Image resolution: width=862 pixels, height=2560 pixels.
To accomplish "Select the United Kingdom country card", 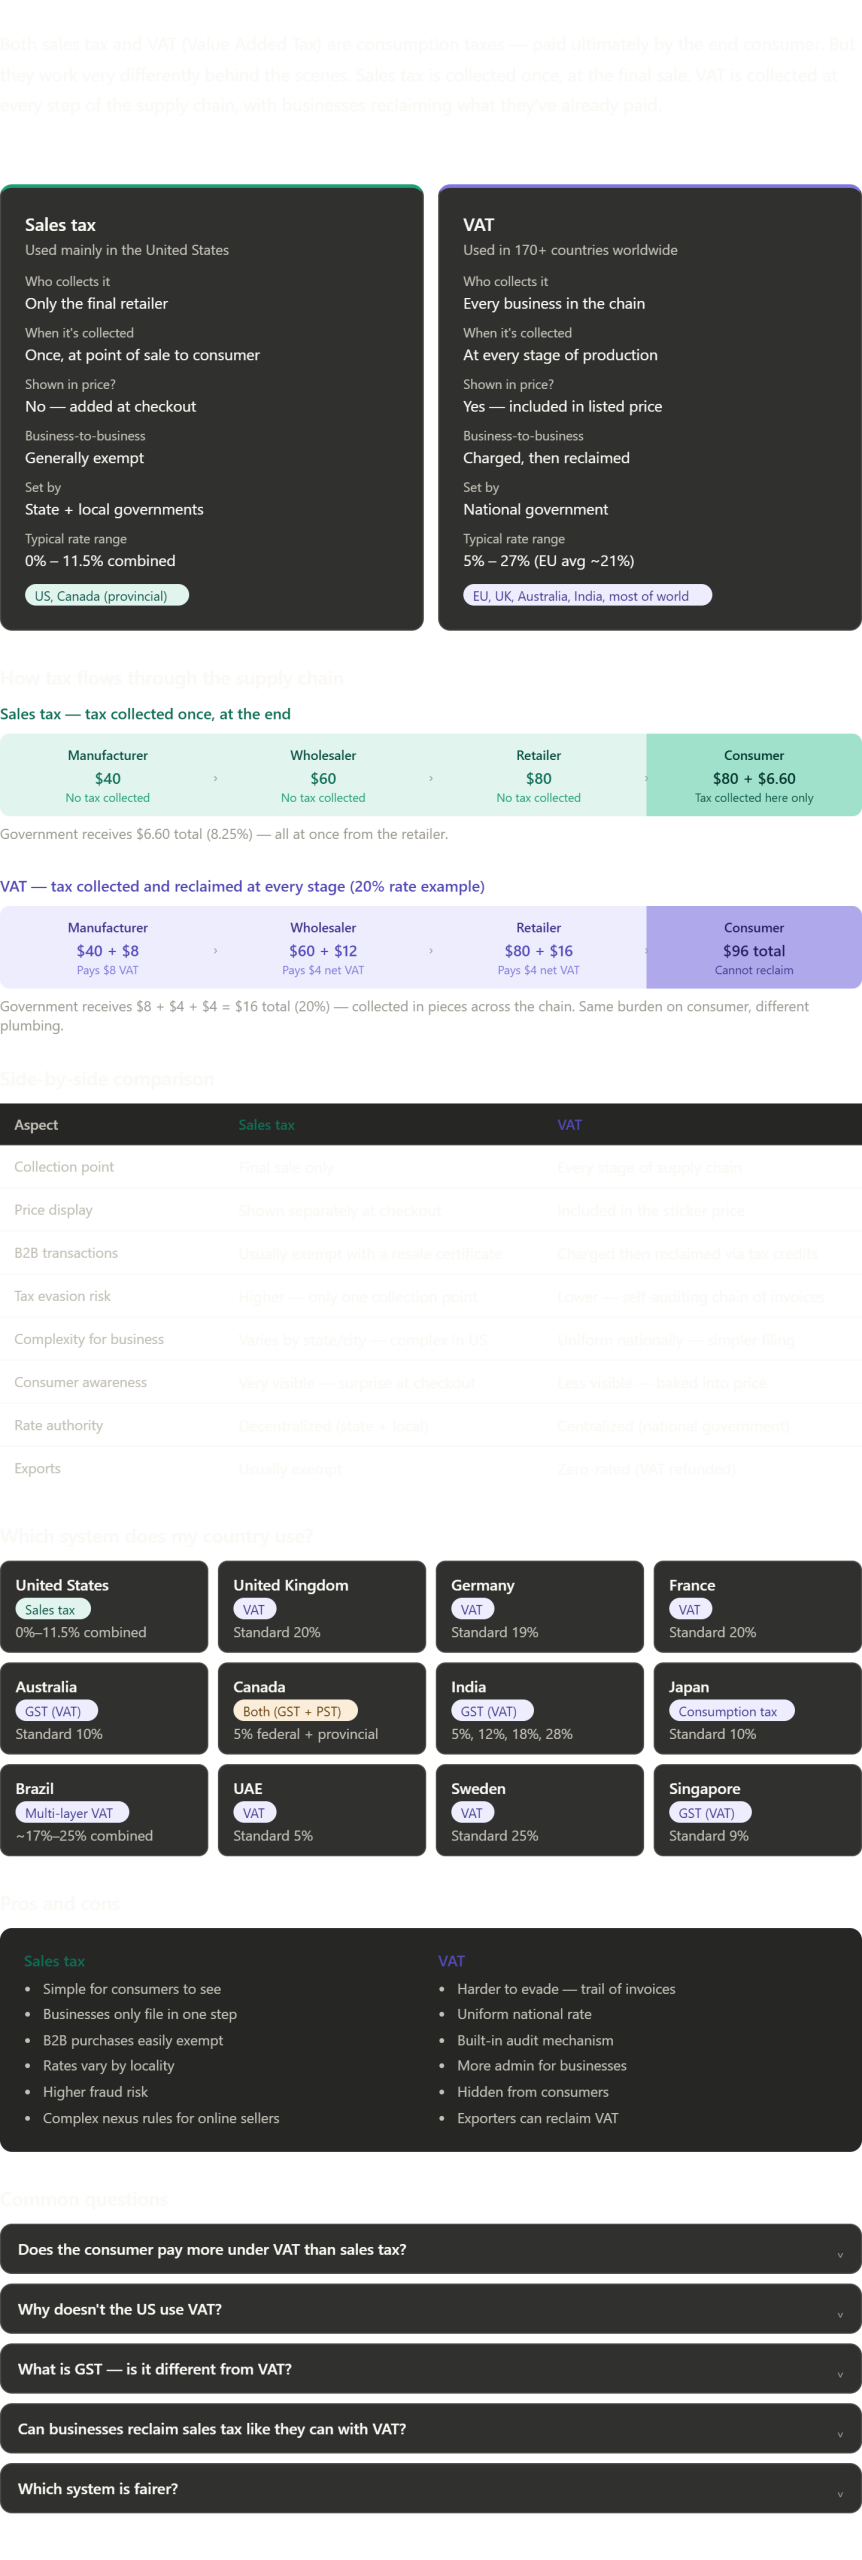I will [x=321, y=1607].
